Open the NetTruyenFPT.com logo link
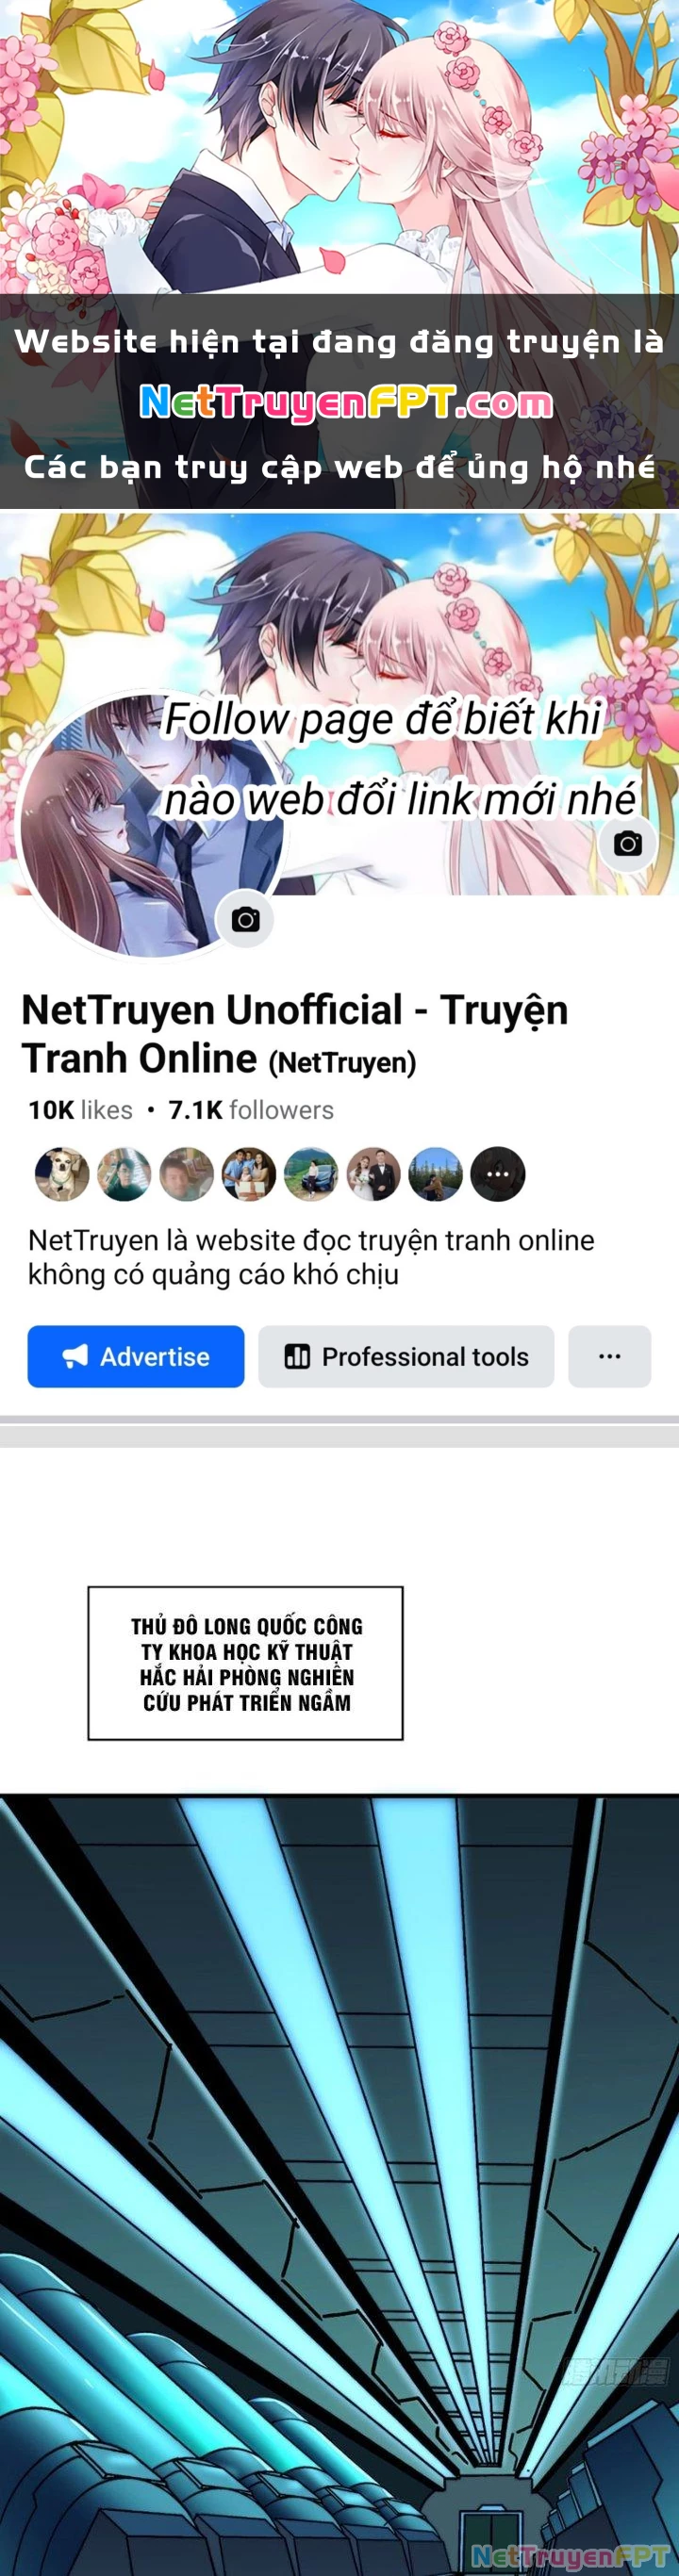 click(x=346, y=402)
